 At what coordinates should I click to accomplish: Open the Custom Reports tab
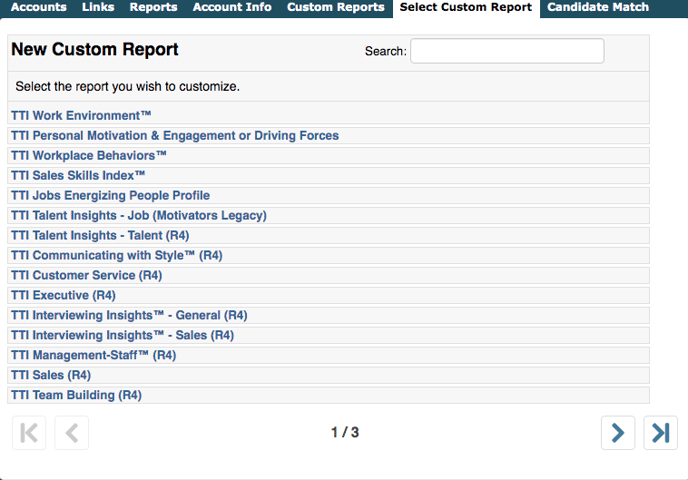(336, 7)
